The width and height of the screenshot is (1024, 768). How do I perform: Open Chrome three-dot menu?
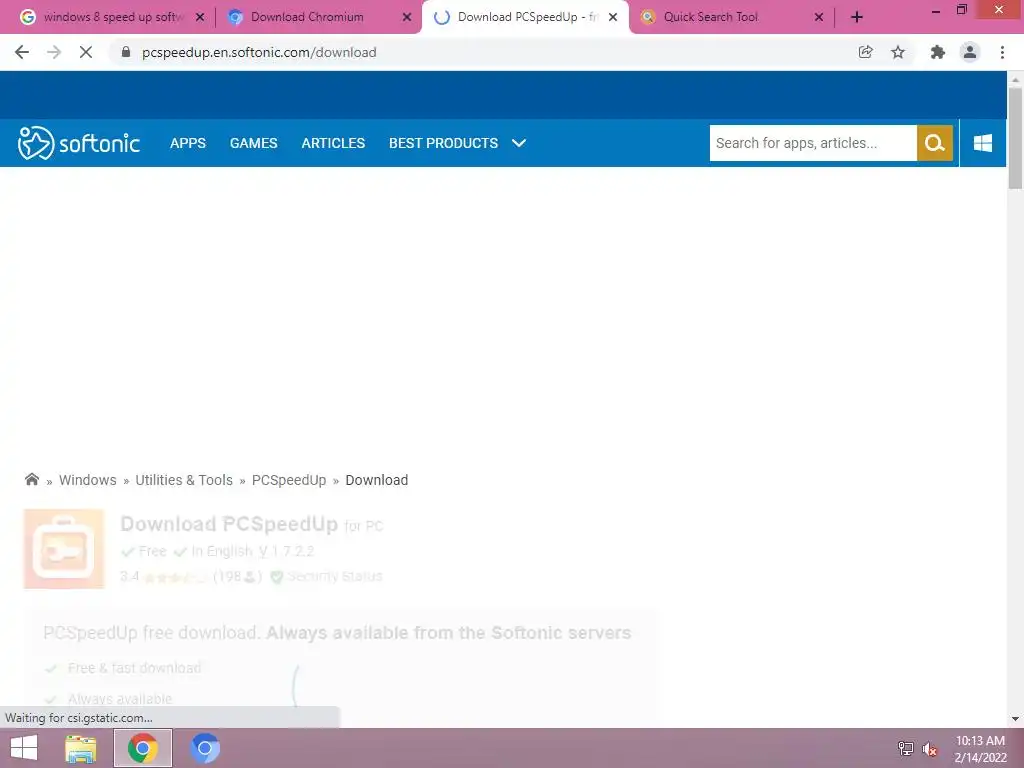coord(1002,52)
